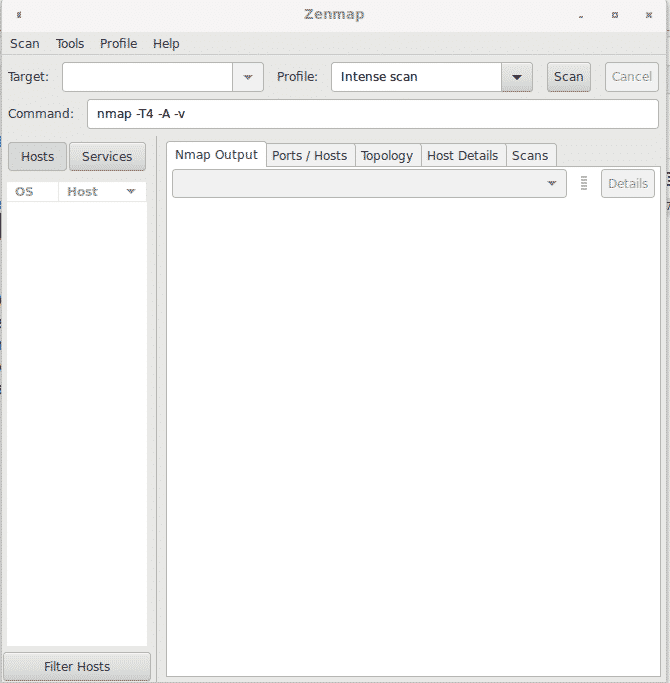Switch to the Services list view

107,156
